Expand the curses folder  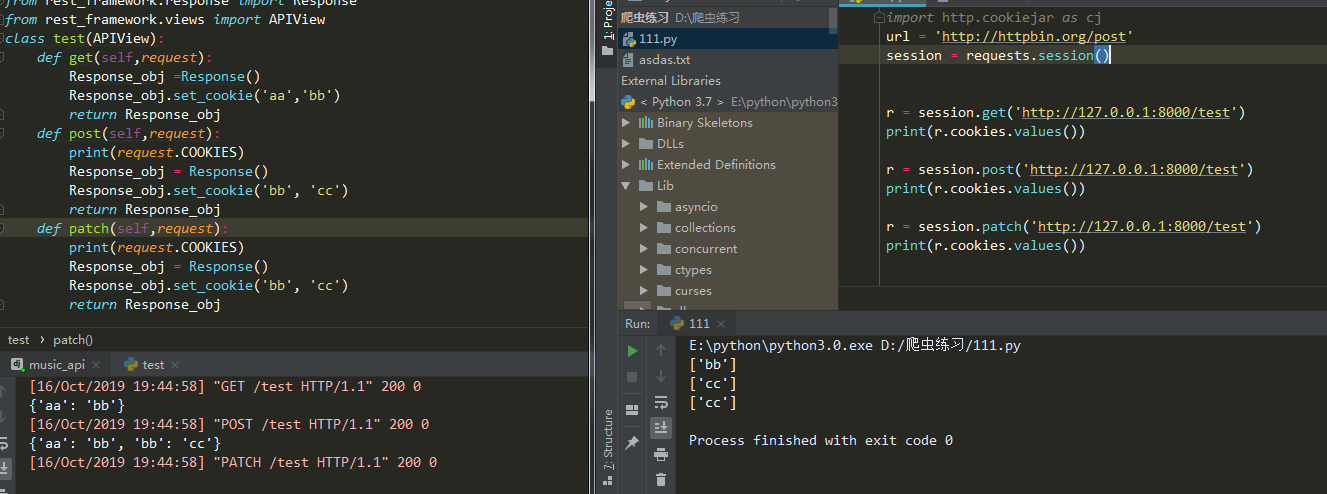pyautogui.click(x=645, y=291)
